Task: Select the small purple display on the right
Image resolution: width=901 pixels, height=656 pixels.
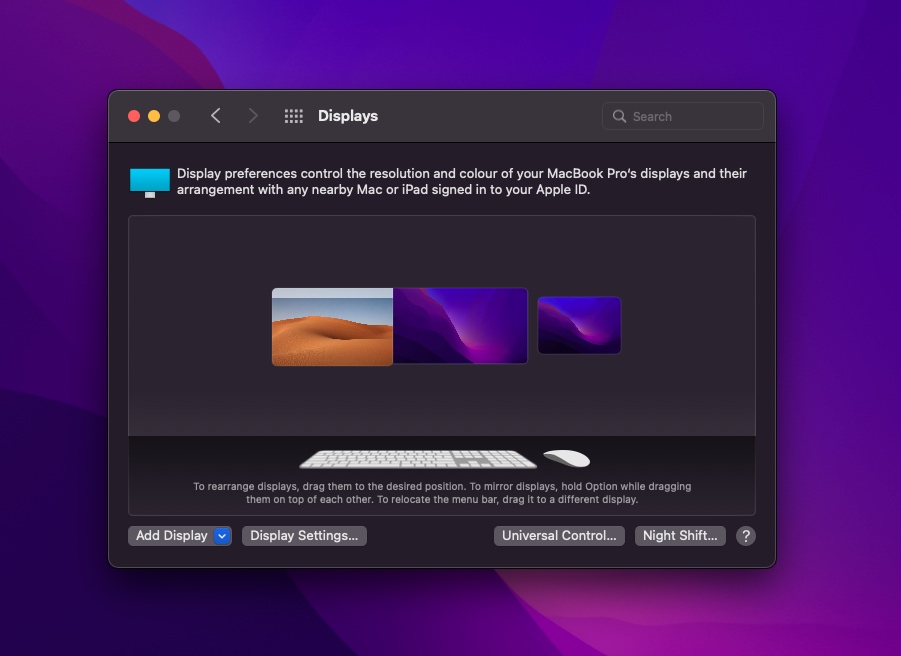Action: [x=579, y=325]
